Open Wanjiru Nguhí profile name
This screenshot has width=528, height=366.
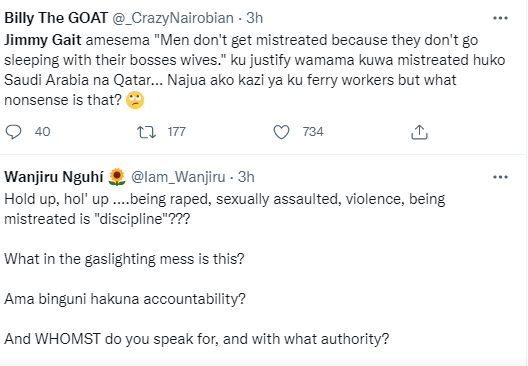point(54,177)
